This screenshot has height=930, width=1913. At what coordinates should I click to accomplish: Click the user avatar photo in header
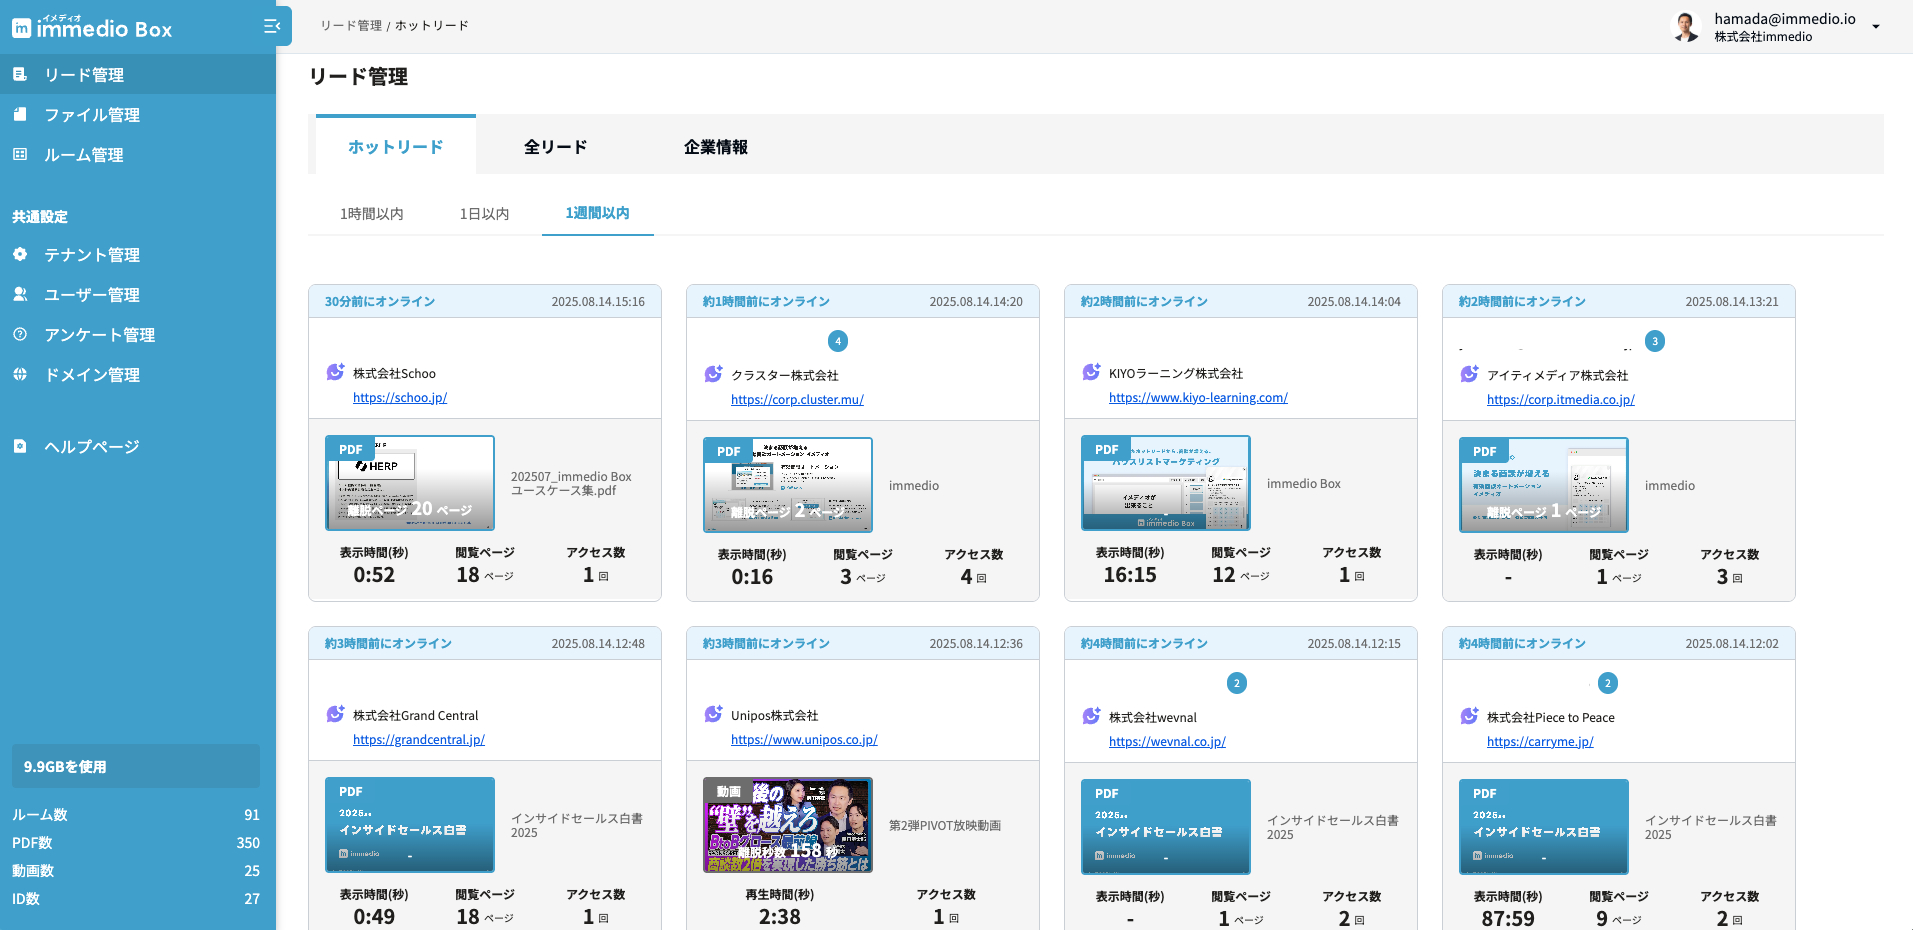click(x=1687, y=27)
